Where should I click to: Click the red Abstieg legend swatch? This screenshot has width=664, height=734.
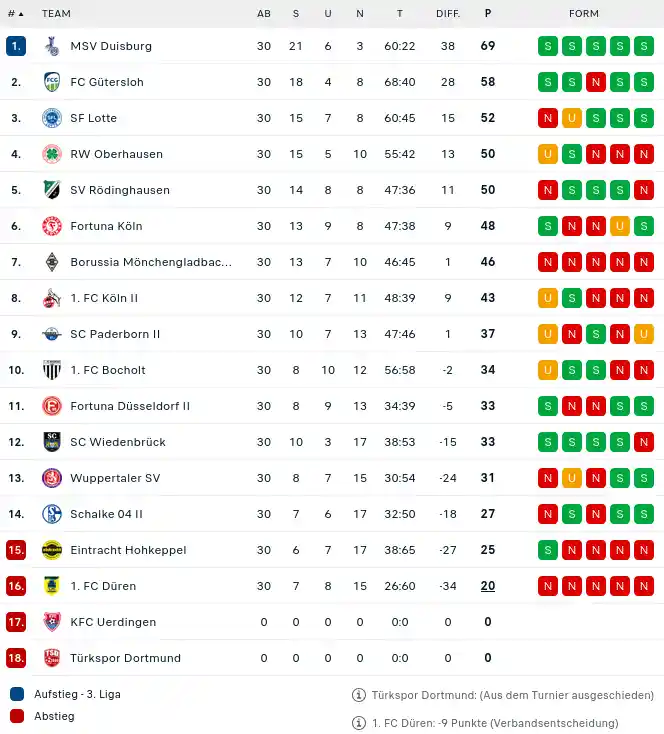click(x=17, y=716)
